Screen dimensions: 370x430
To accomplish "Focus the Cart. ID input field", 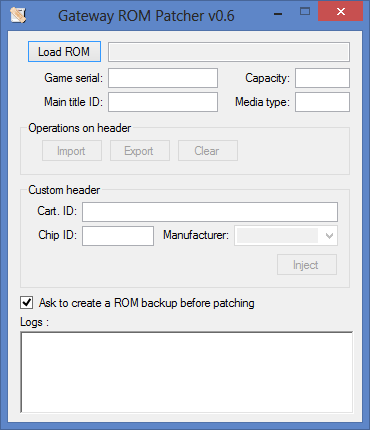I will pyautogui.click(x=210, y=212).
